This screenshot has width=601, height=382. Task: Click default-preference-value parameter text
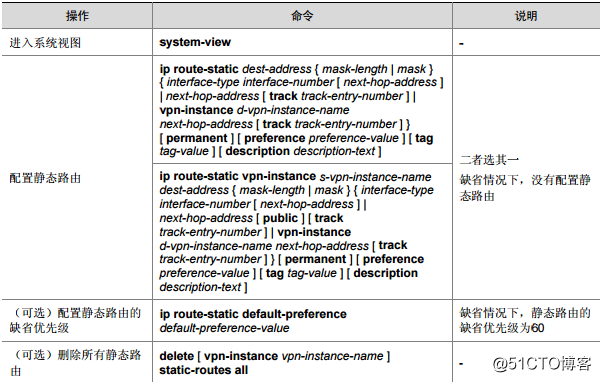click(x=224, y=328)
